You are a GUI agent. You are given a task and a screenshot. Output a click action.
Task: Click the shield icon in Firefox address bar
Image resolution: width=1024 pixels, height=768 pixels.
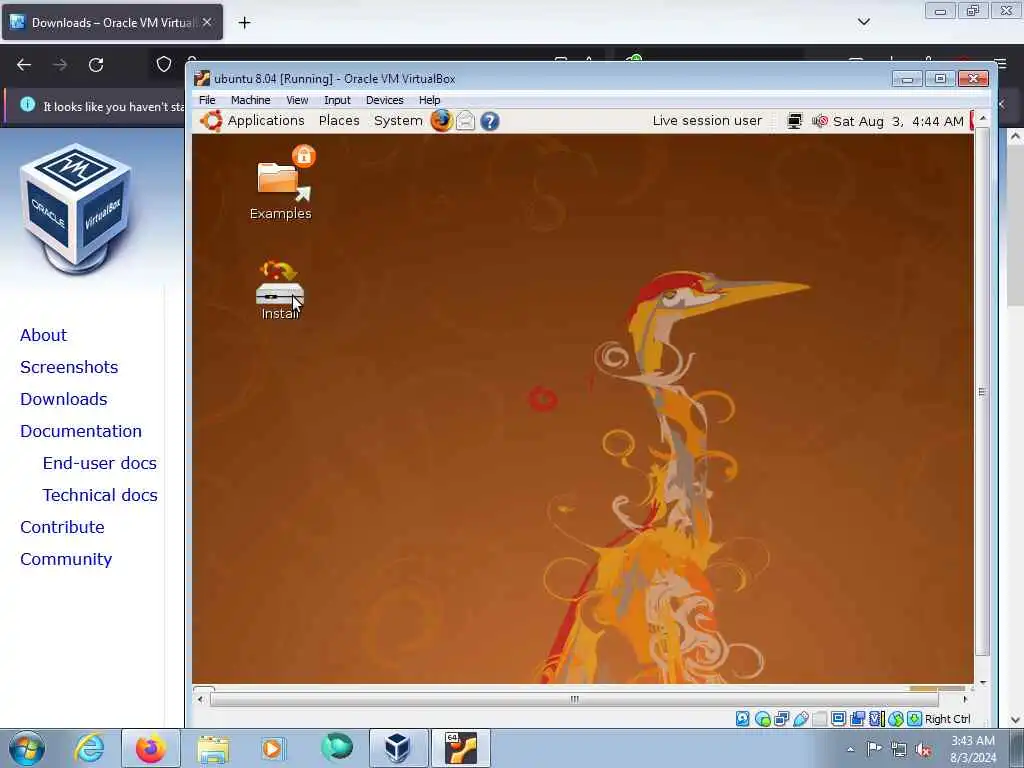tap(163, 64)
